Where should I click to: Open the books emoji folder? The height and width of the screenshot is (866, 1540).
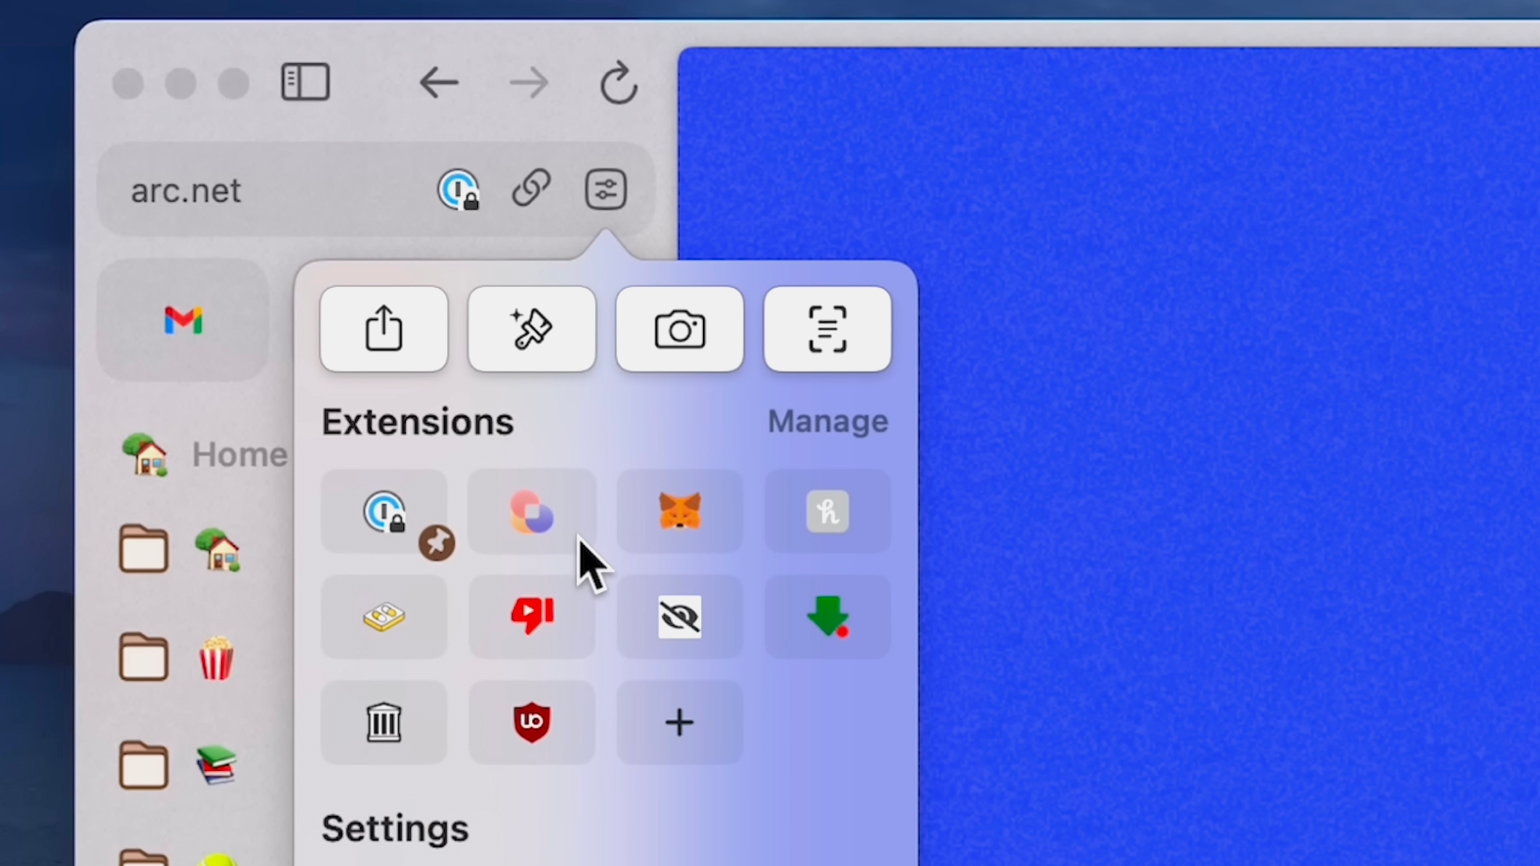[180, 766]
